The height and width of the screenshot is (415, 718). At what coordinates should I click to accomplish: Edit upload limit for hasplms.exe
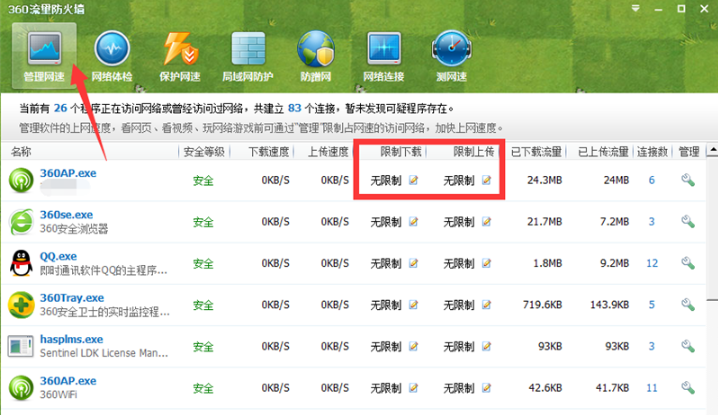[x=486, y=347]
